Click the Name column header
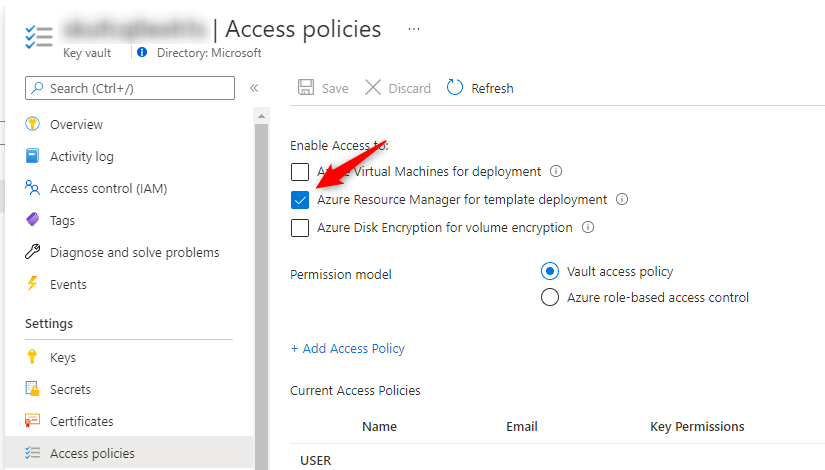The height and width of the screenshot is (470, 825). coord(379,426)
